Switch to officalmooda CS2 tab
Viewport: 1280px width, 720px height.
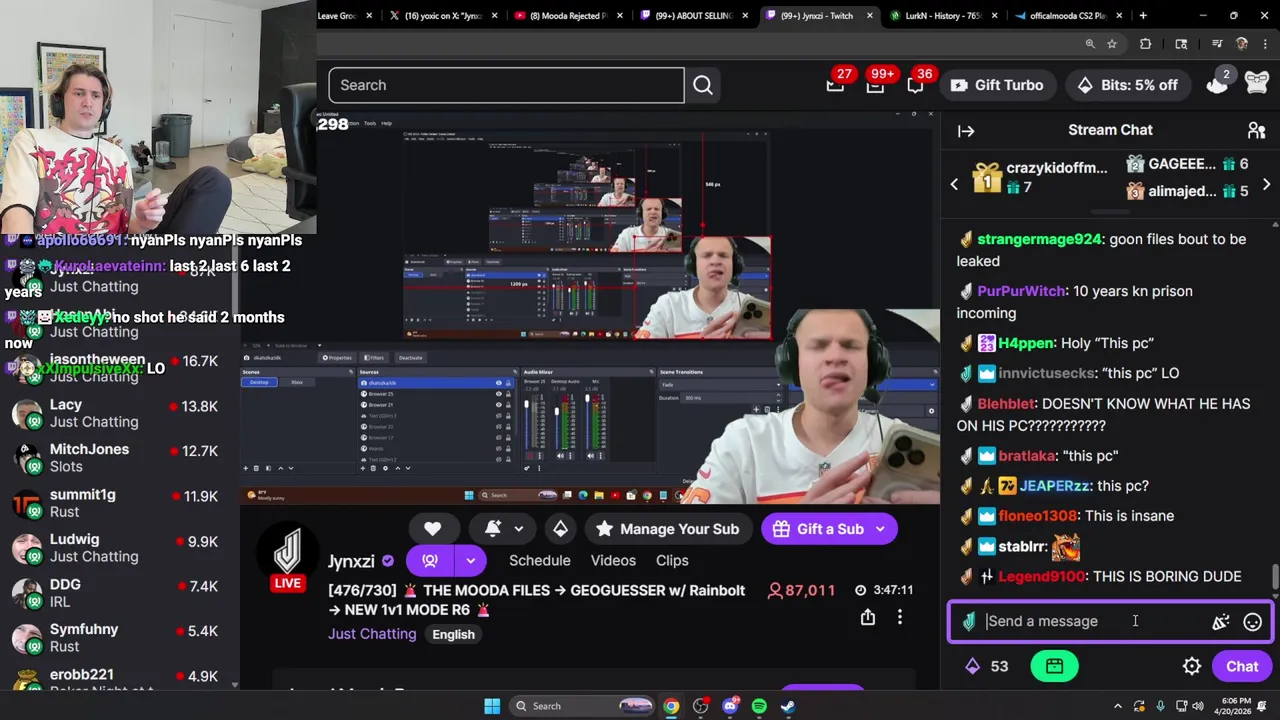(x=1068, y=16)
